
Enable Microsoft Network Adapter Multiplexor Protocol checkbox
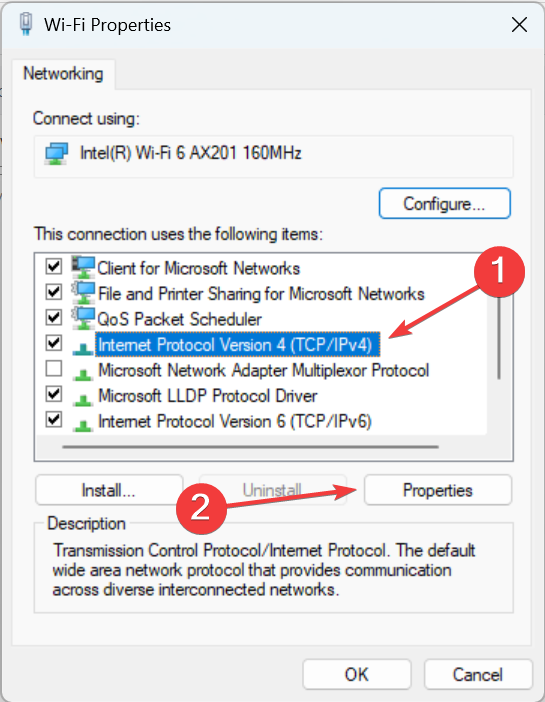pyautogui.click(x=54, y=369)
